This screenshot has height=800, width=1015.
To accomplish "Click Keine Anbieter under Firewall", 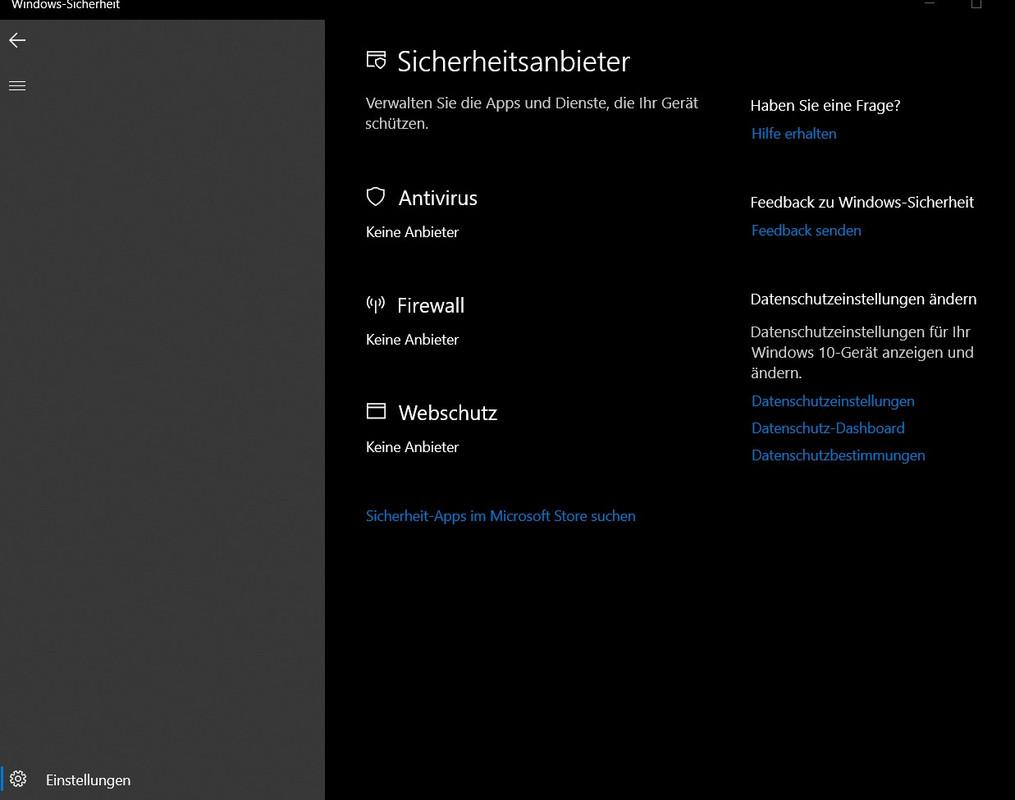I will click(x=412, y=339).
